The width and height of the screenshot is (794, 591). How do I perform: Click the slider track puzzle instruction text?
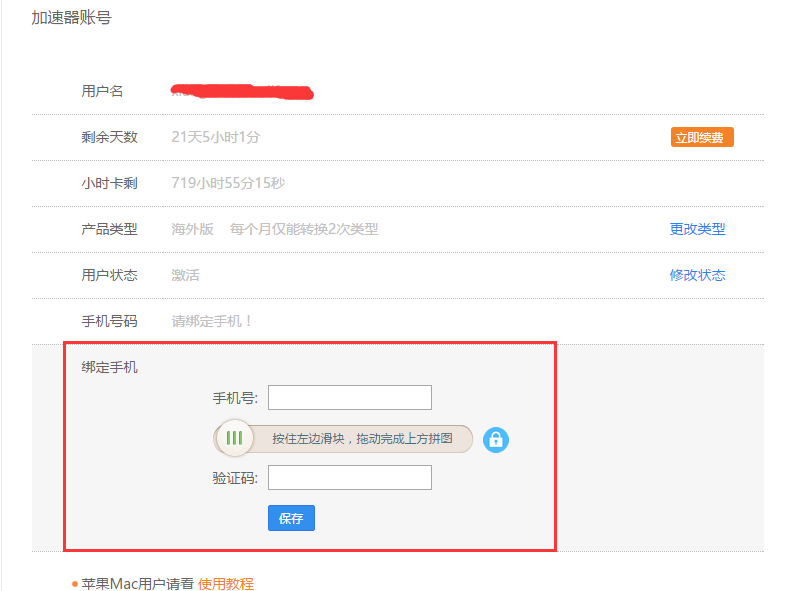coord(363,439)
